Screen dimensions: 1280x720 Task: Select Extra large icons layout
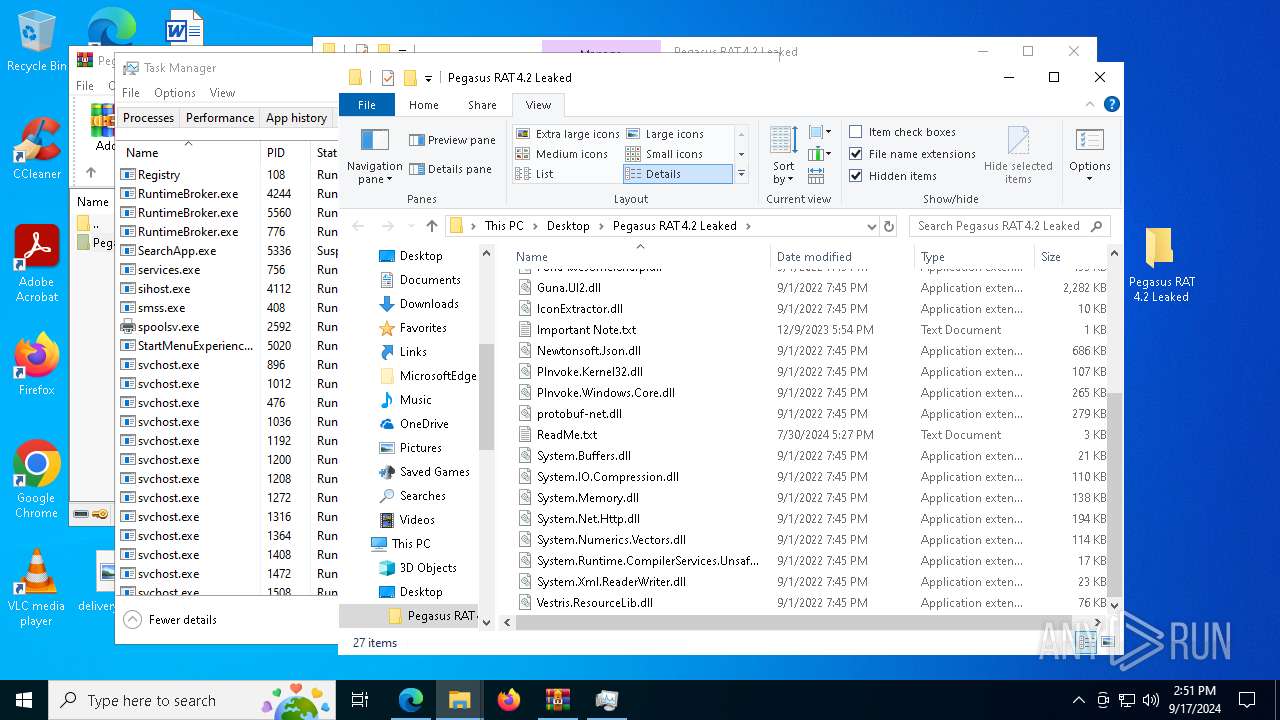click(x=567, y=134)
